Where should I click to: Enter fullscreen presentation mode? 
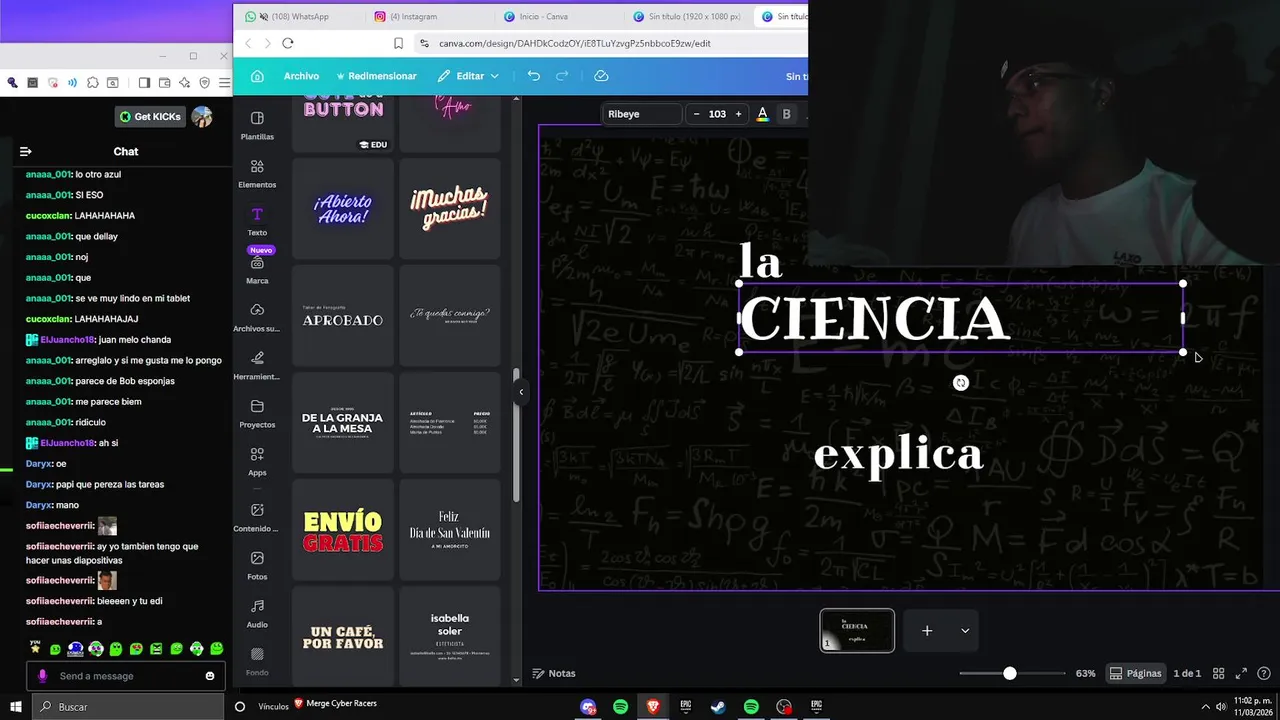click(x=1241, y=674)
